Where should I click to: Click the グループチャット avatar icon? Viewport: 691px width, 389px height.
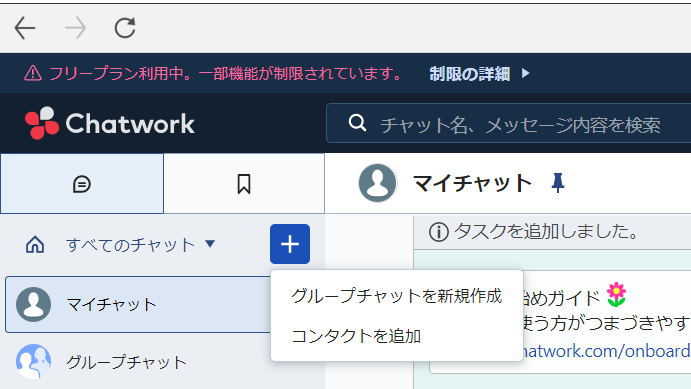33,362
